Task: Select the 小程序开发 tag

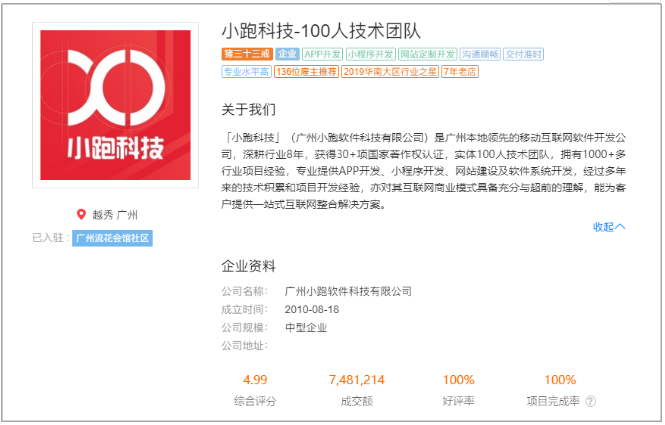Action: click(x=370, y=54)
